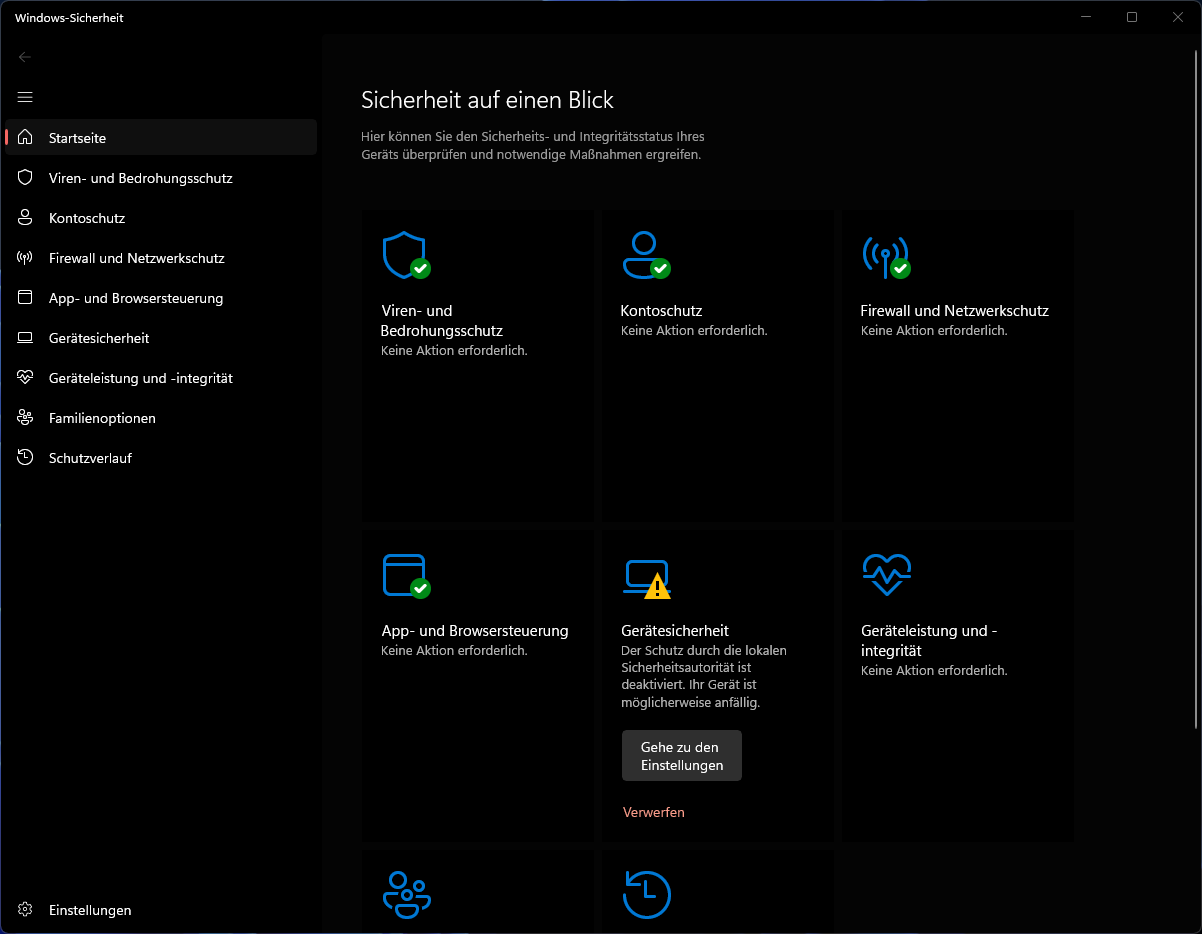
Task: Open the Geräteleistung und -integrität card title
Action: pos(929,640)
